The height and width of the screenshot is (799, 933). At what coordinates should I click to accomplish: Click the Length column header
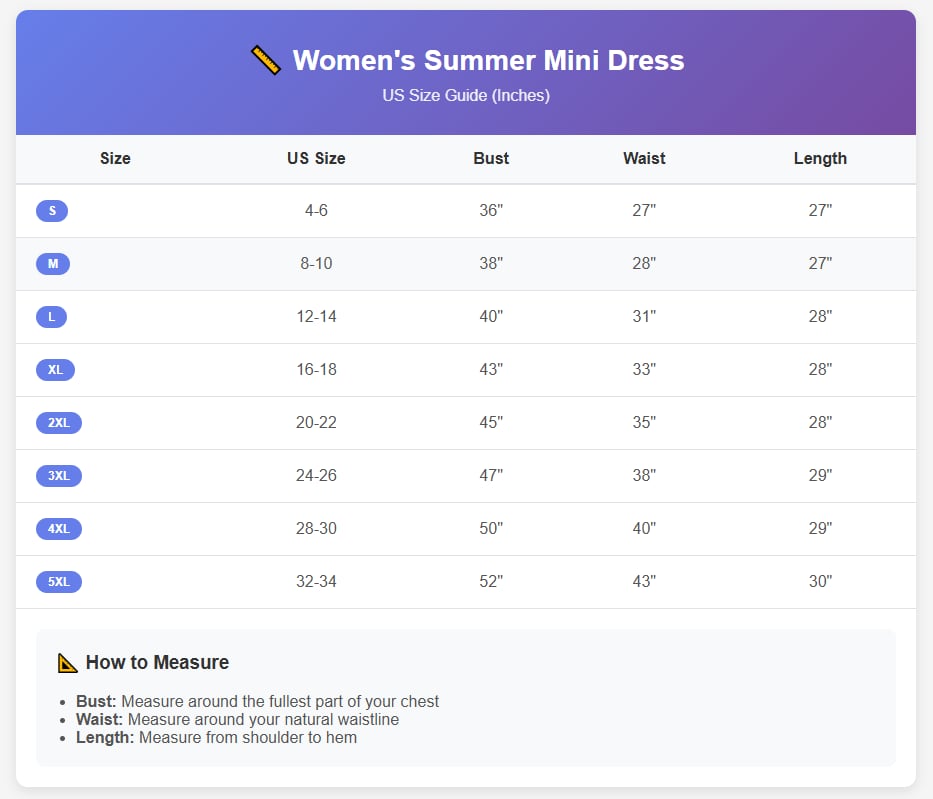(820, 158)
